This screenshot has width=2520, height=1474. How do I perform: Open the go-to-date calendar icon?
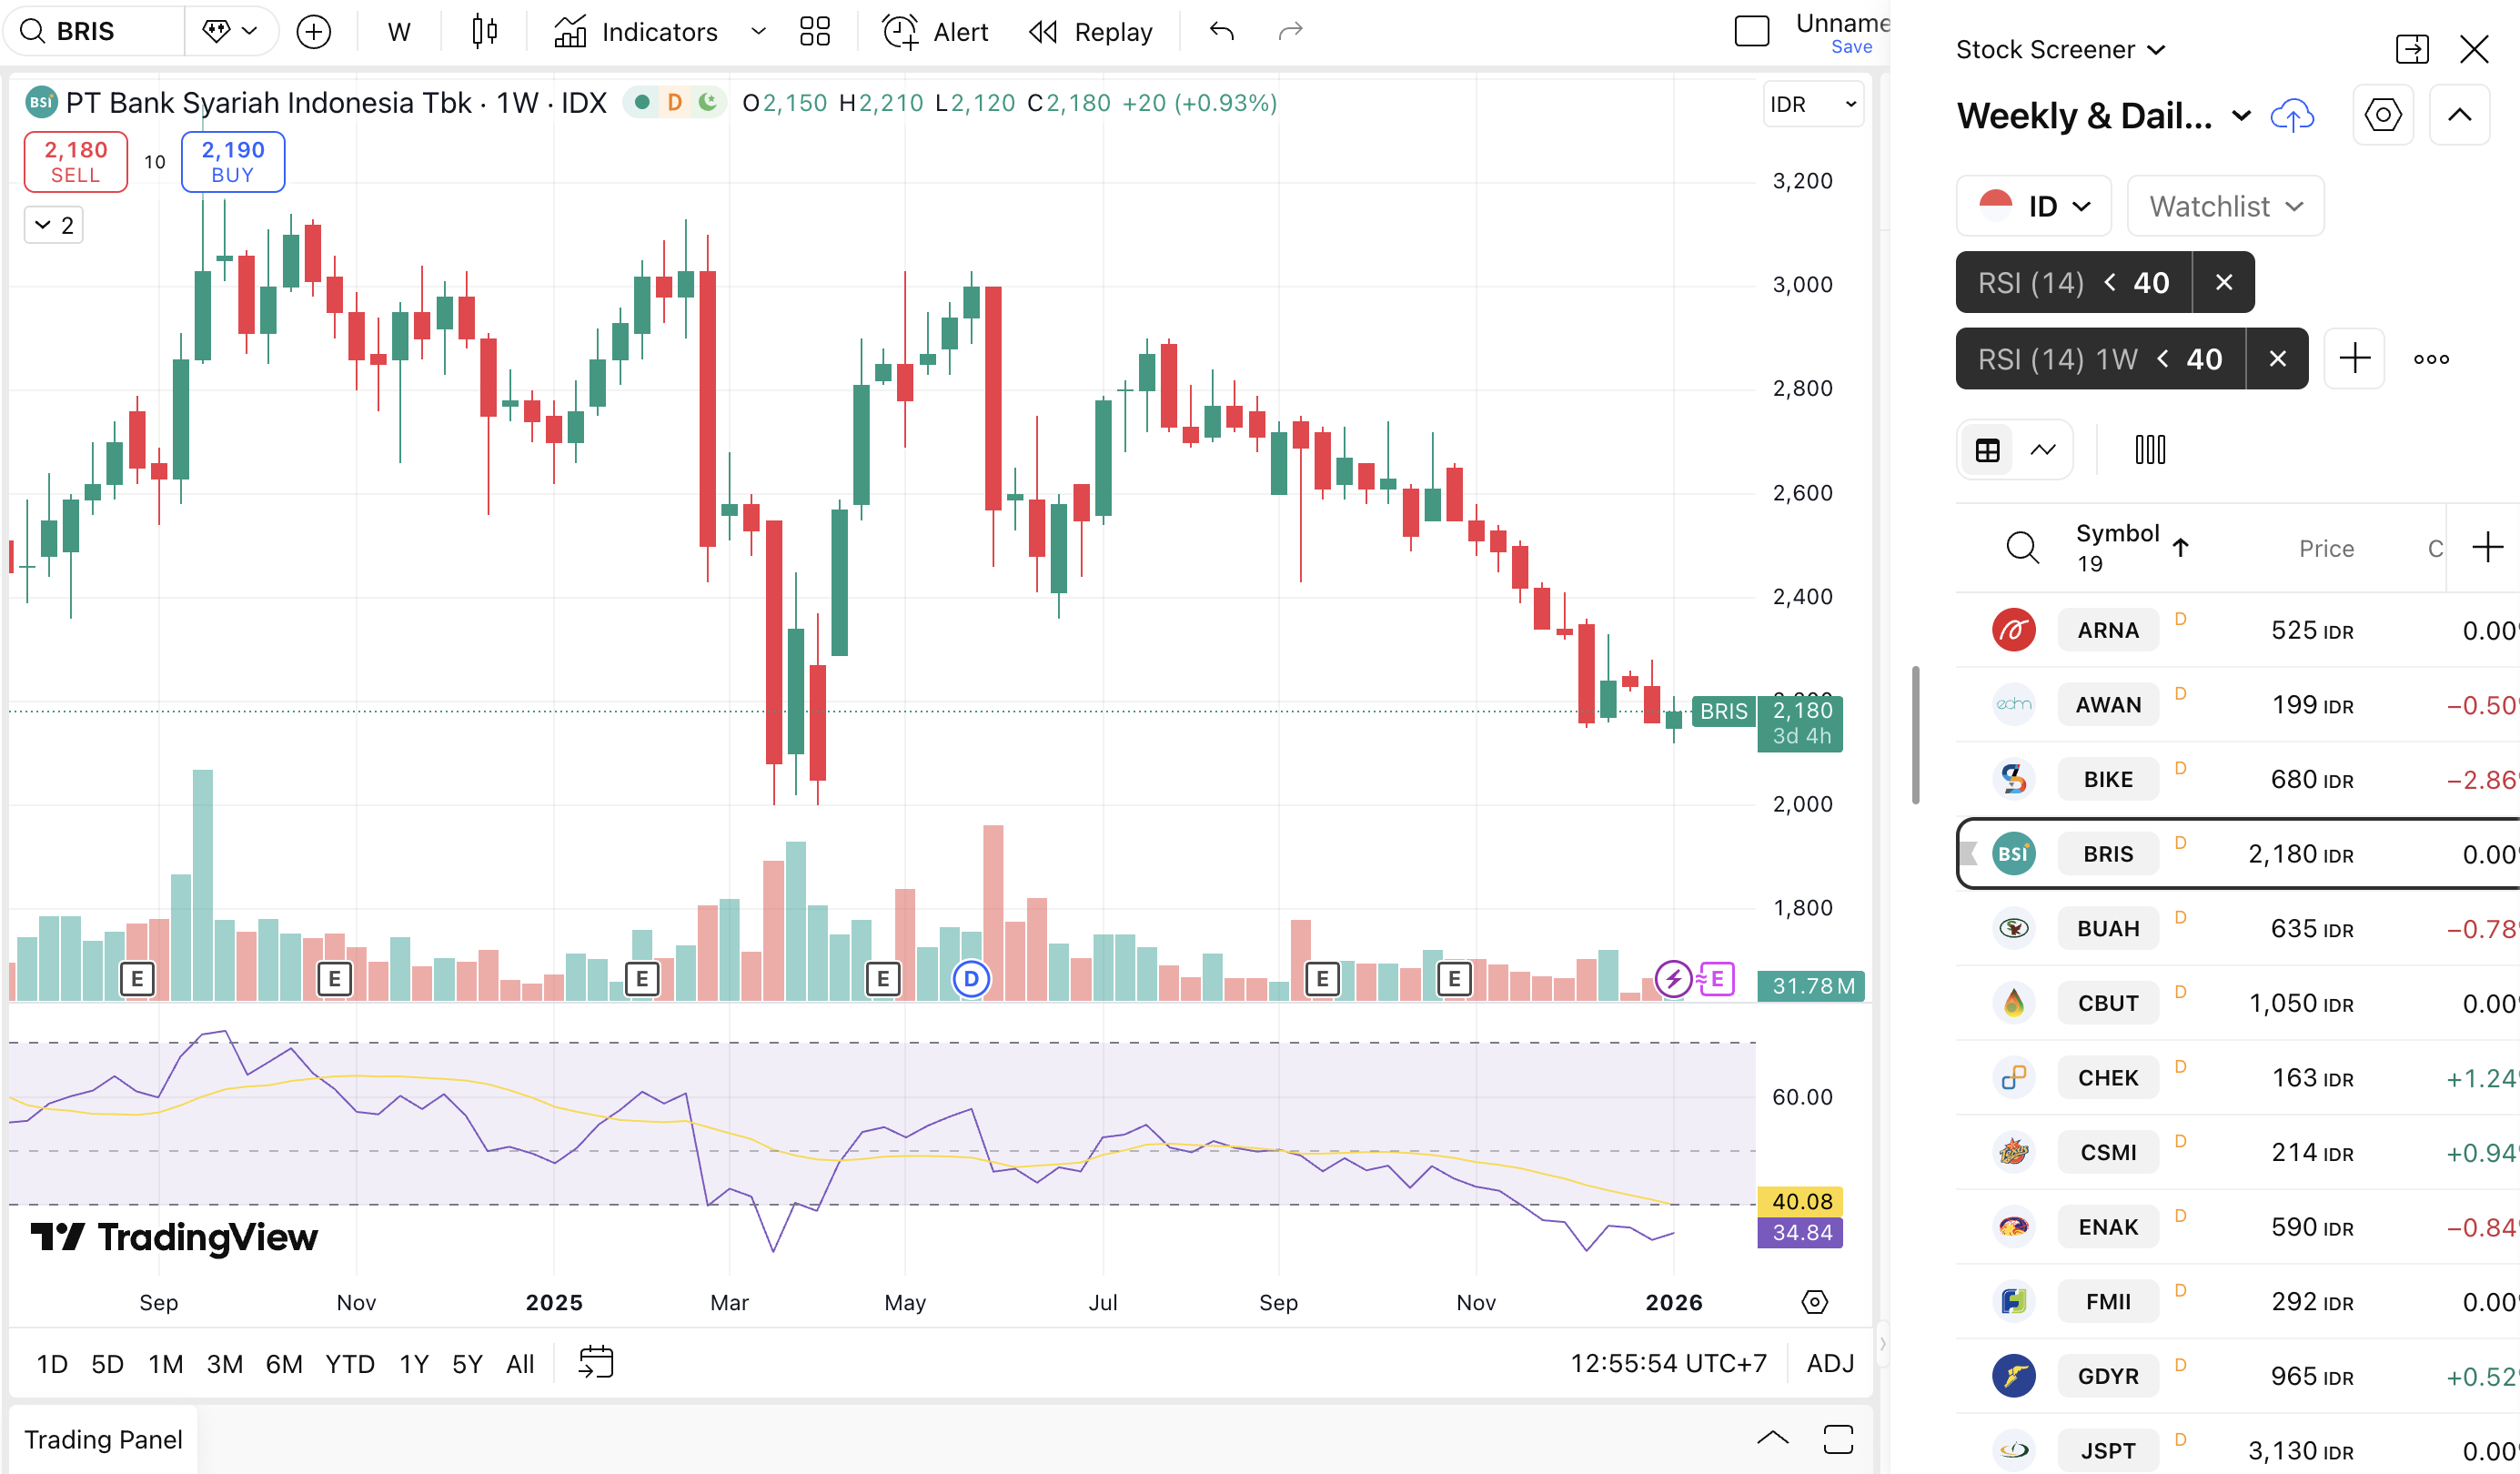click(596, 1362)
